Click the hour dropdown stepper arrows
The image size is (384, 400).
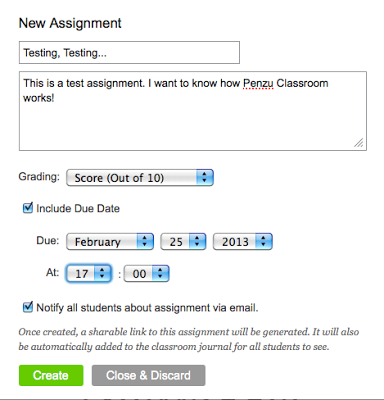103,274
